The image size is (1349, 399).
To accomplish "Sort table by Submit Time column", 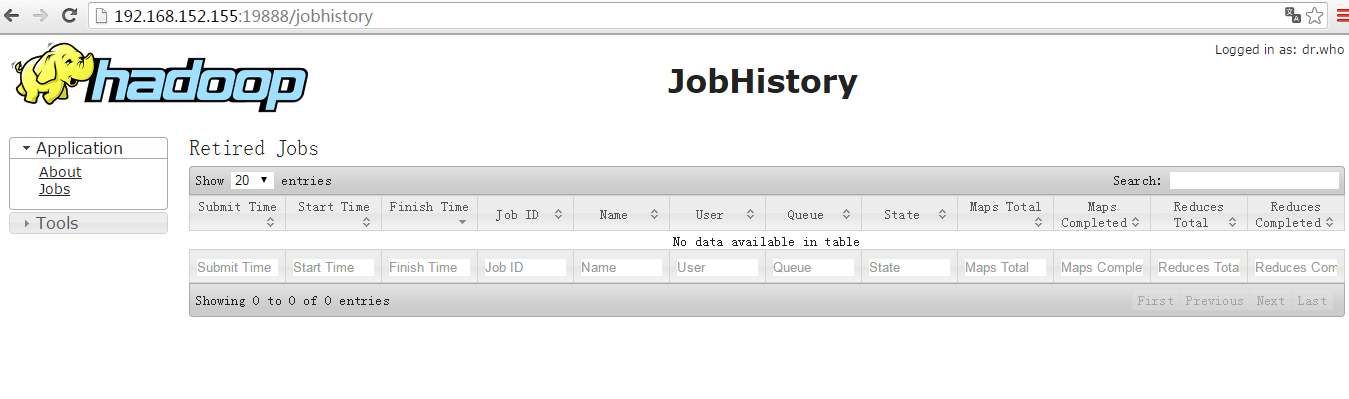I will [237, 213].
